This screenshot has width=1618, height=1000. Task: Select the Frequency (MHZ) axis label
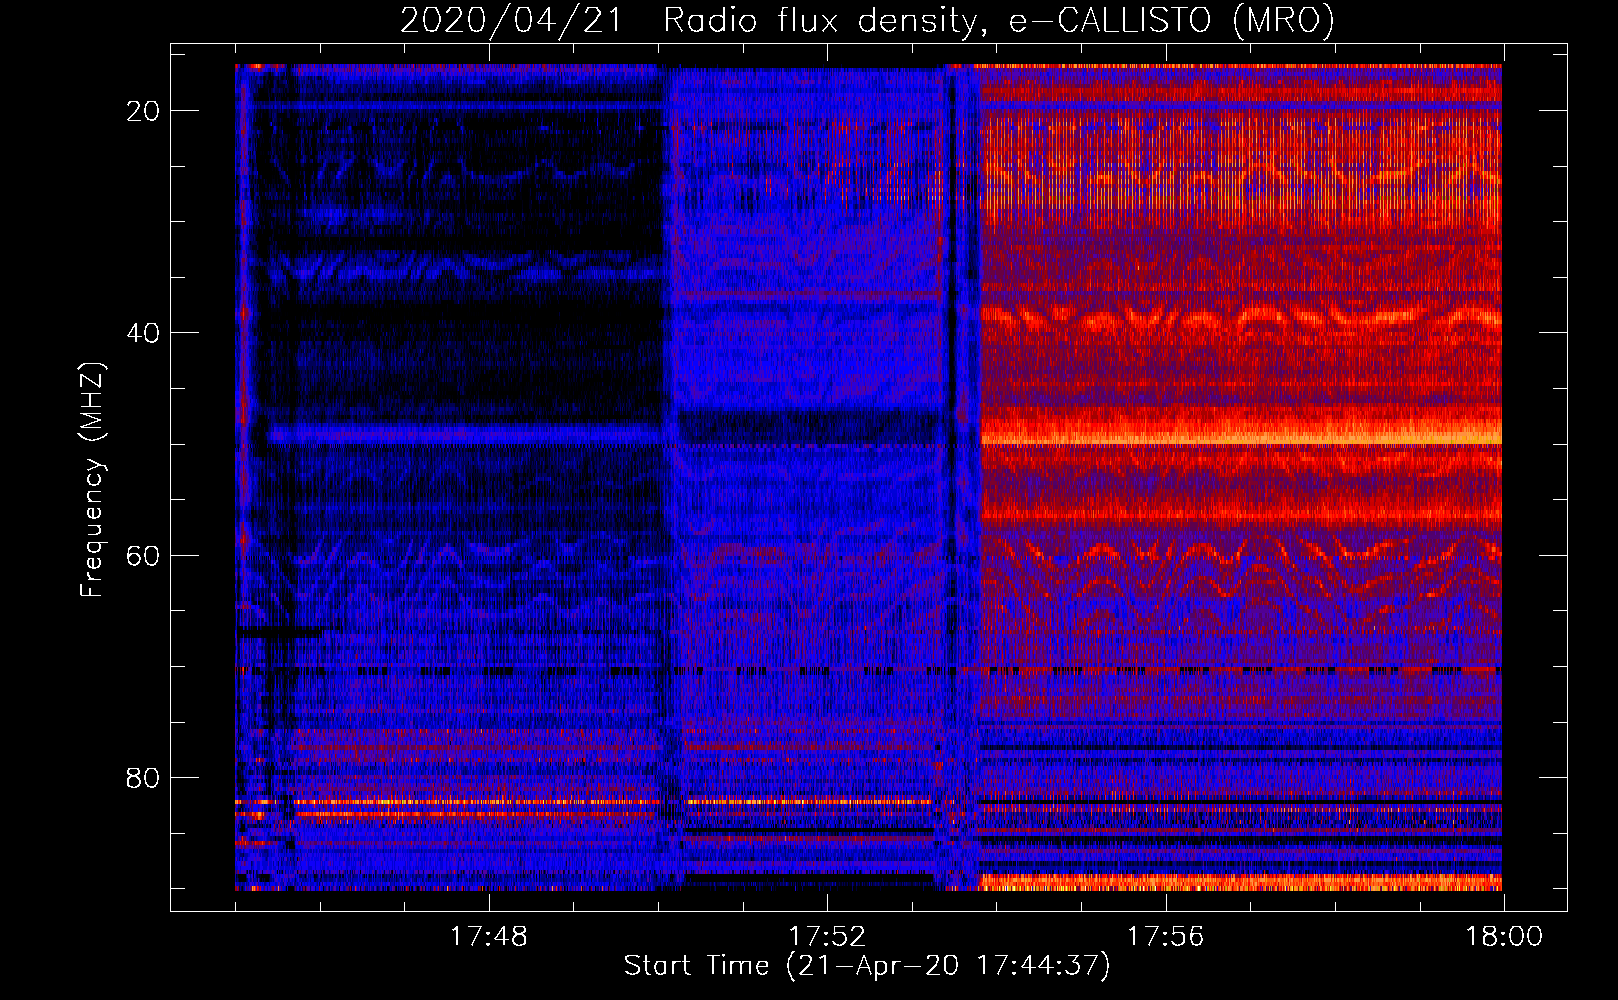pos(92,479)
